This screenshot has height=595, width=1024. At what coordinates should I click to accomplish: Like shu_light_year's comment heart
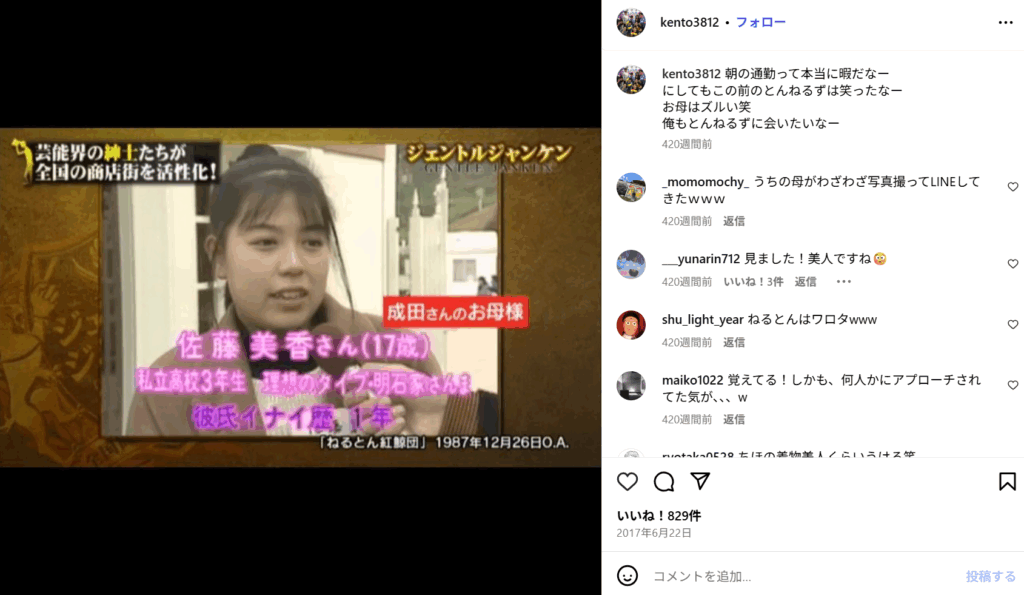(x=1013, y=325)
